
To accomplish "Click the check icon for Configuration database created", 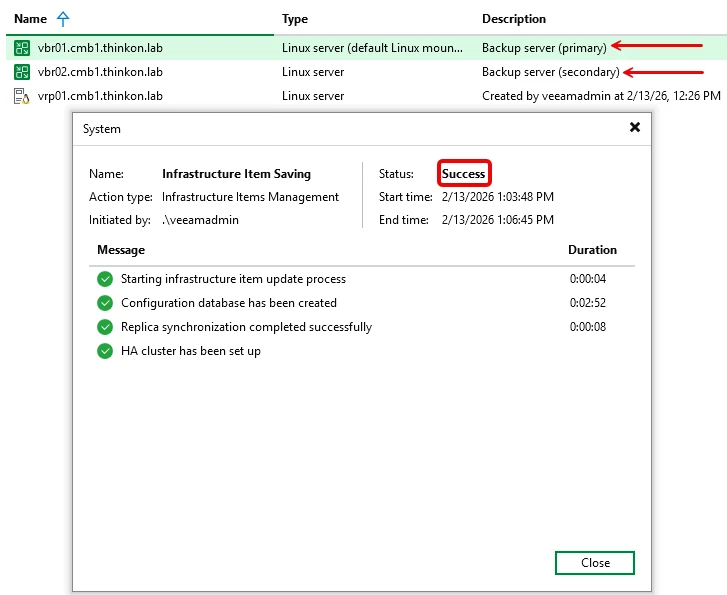I will 104,303.
